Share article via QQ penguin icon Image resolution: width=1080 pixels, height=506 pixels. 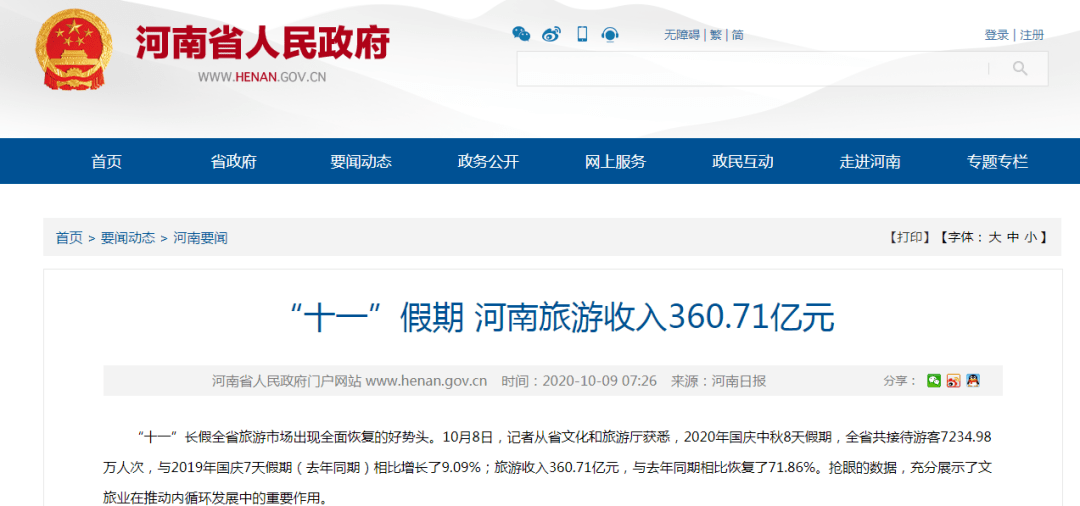[x=973, y=380]
